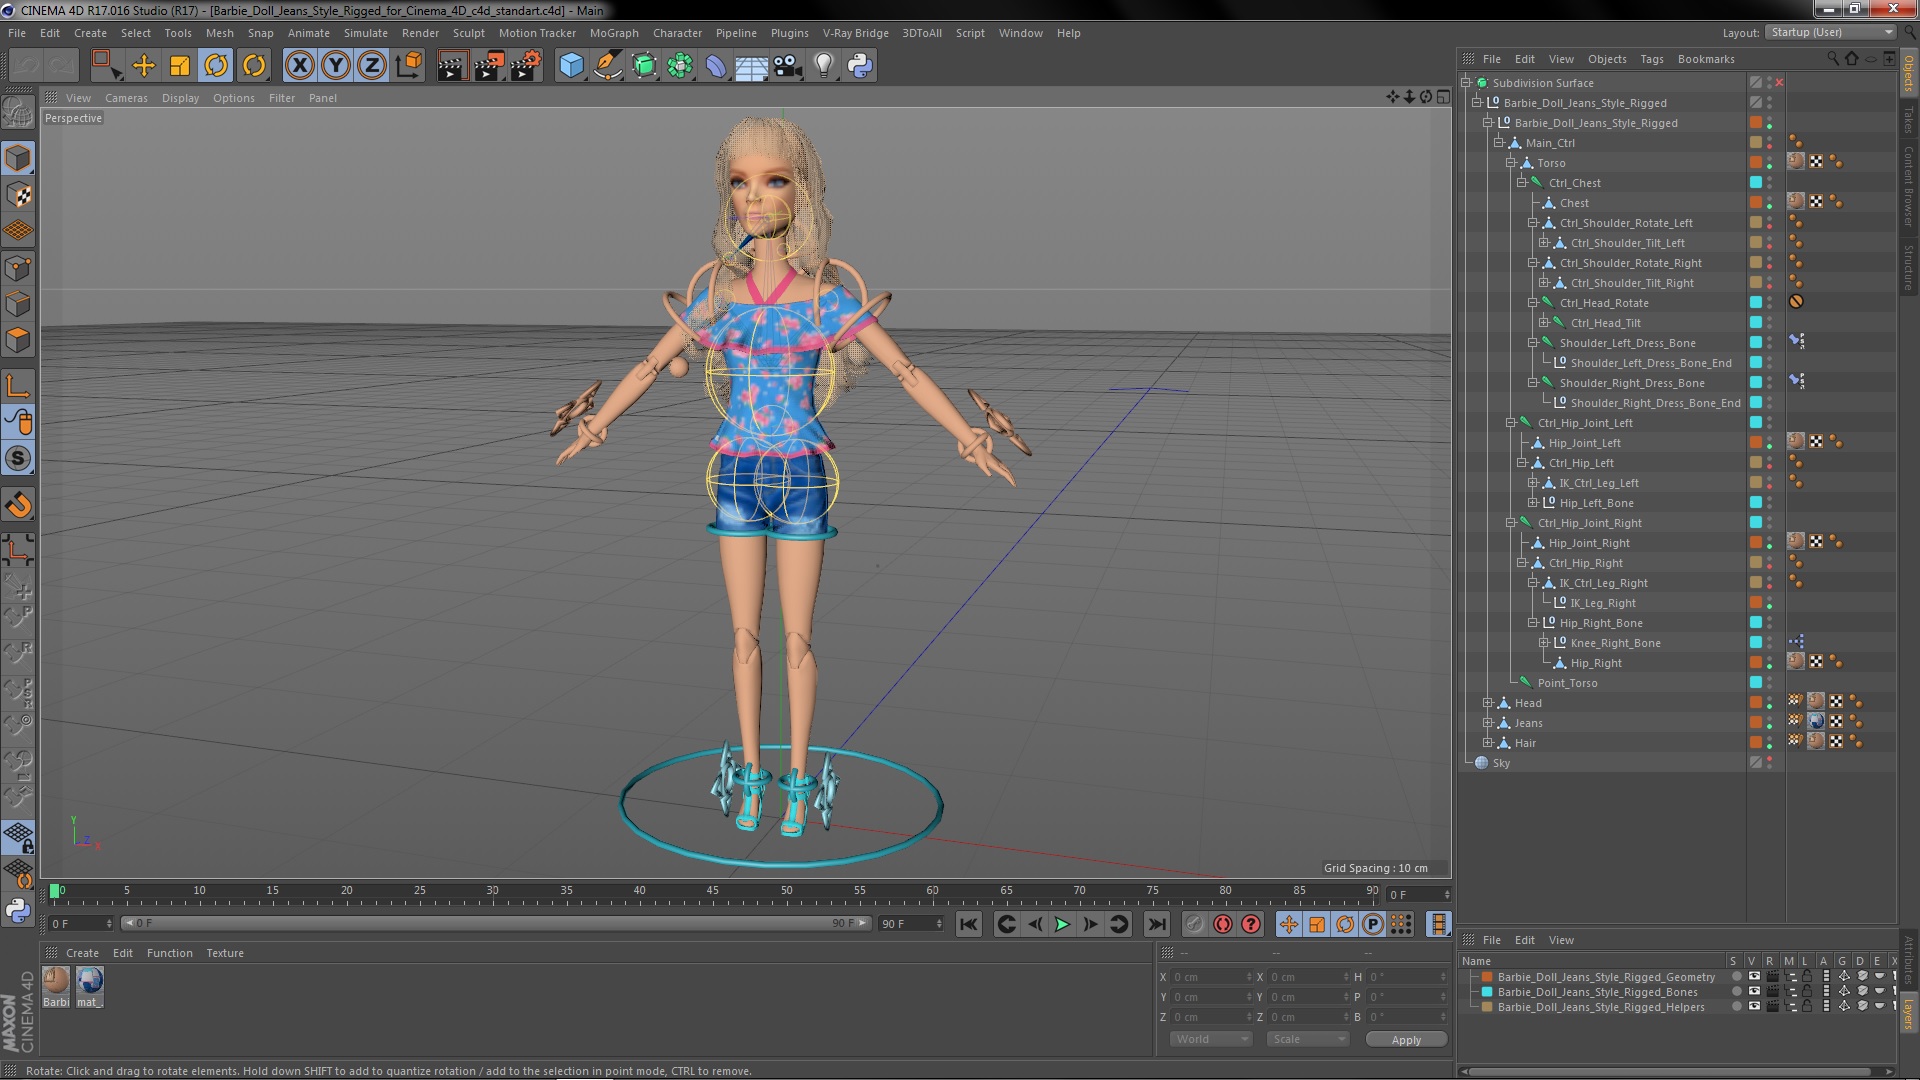
Task: Click orange swatch of Geometry layer
Action: 1487,977
